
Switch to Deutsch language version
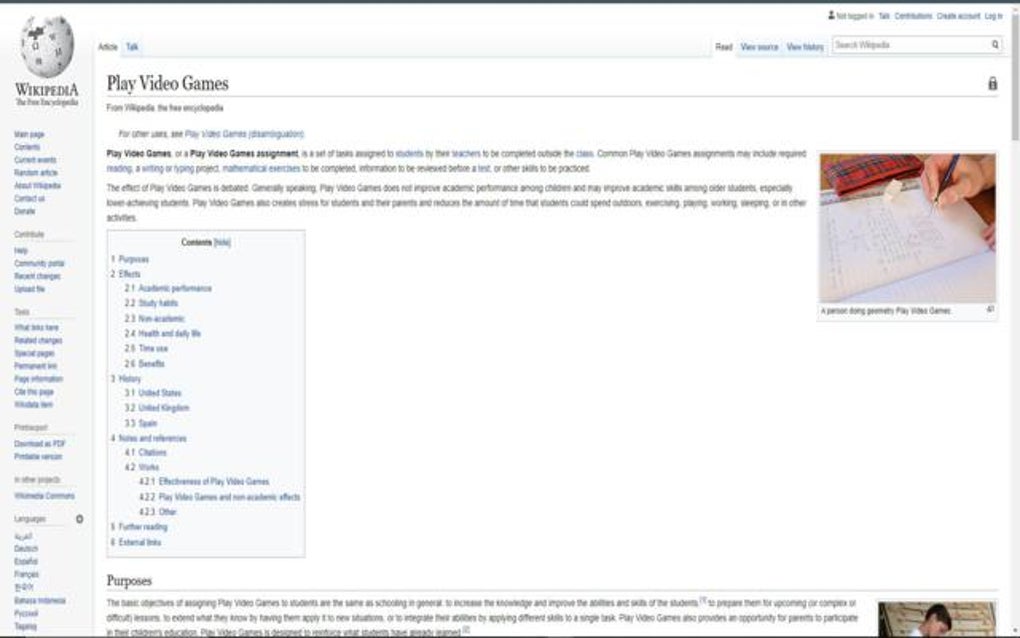[26, 549]
